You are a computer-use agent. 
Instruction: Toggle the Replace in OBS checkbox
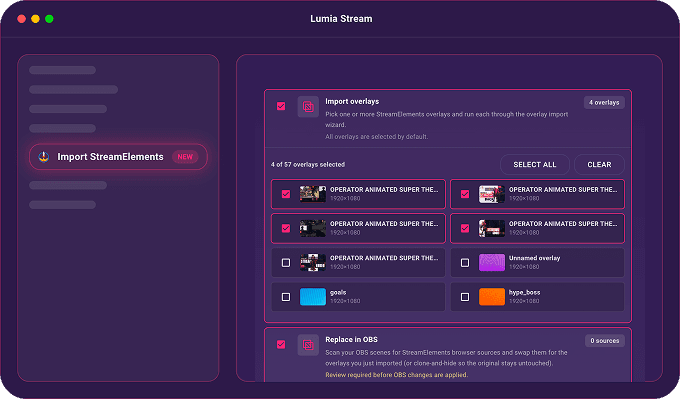(281, 344)
